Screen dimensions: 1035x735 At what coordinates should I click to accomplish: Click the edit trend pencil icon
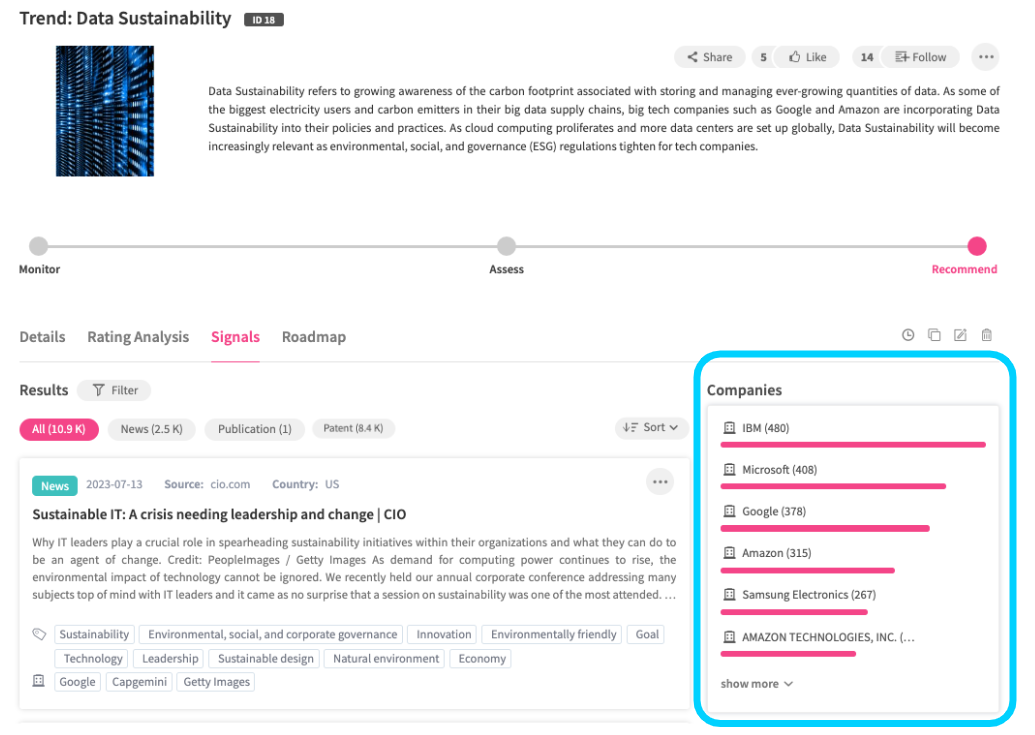(960, 335)
